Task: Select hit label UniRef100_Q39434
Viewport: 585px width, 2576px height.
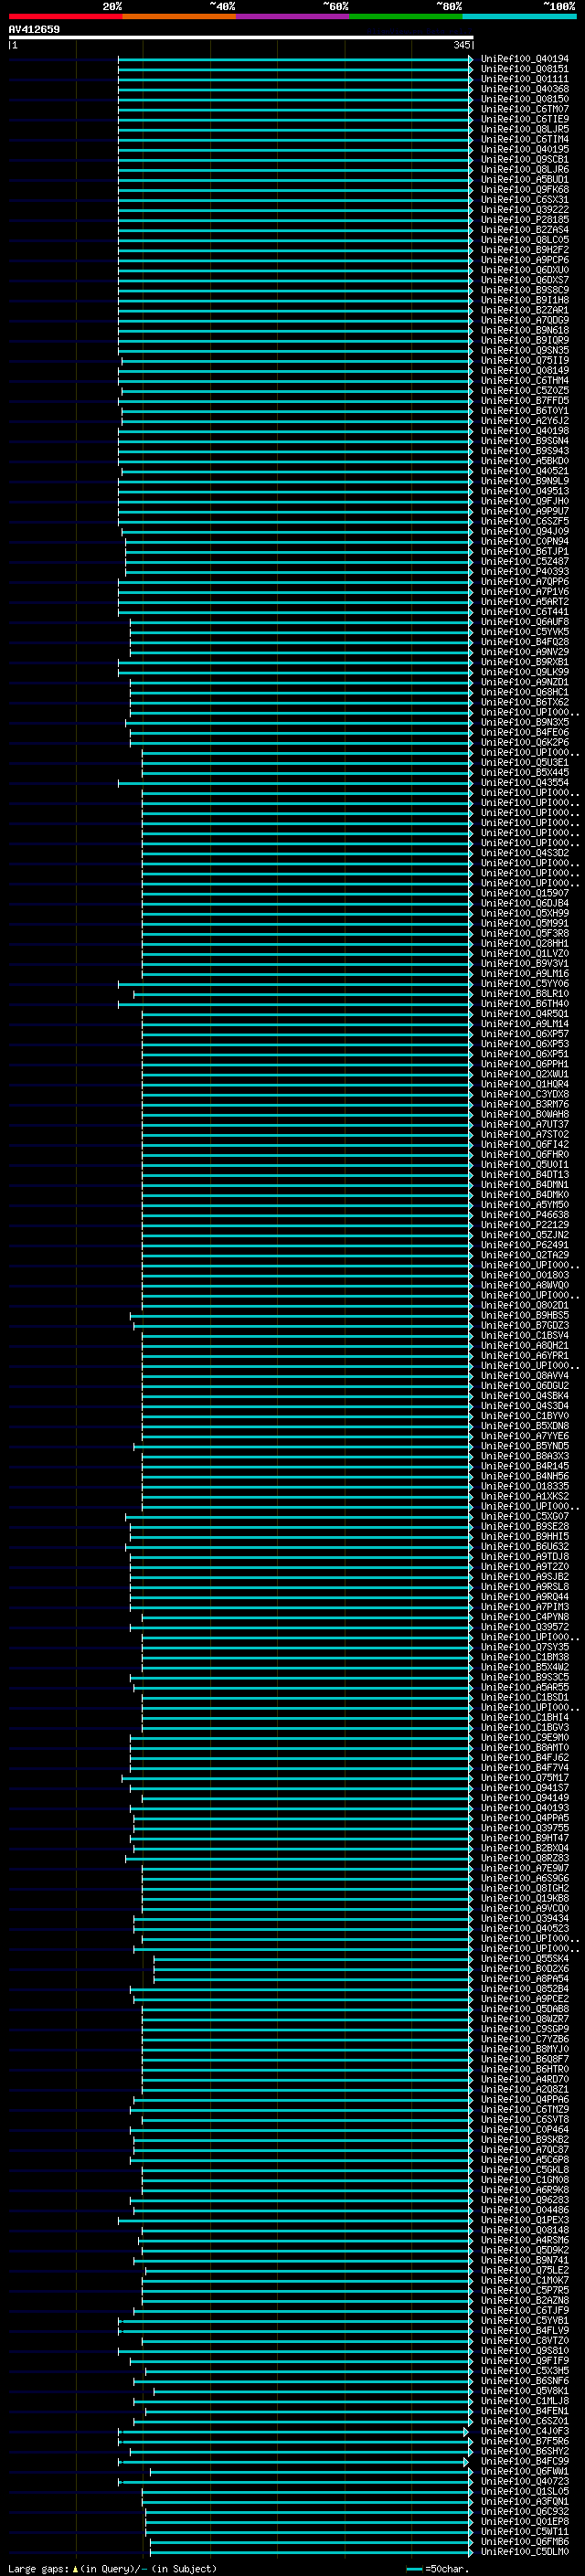Action: 524,1917
